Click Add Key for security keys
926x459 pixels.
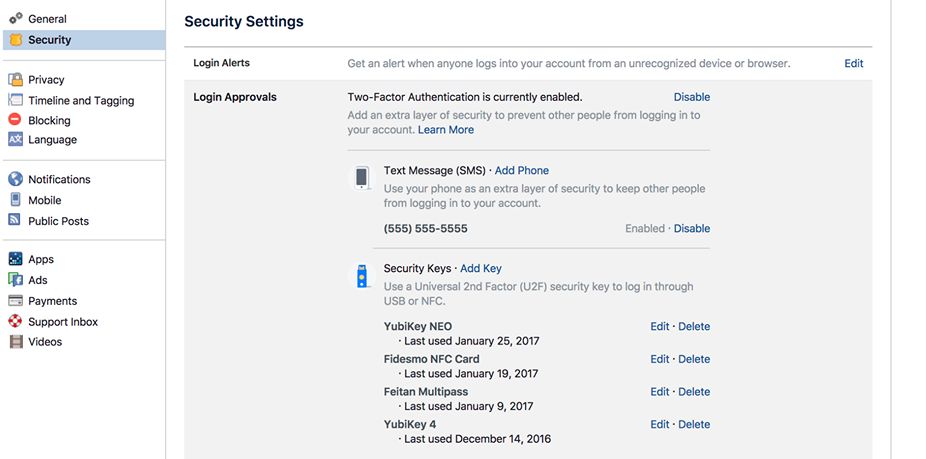[481, 269]
